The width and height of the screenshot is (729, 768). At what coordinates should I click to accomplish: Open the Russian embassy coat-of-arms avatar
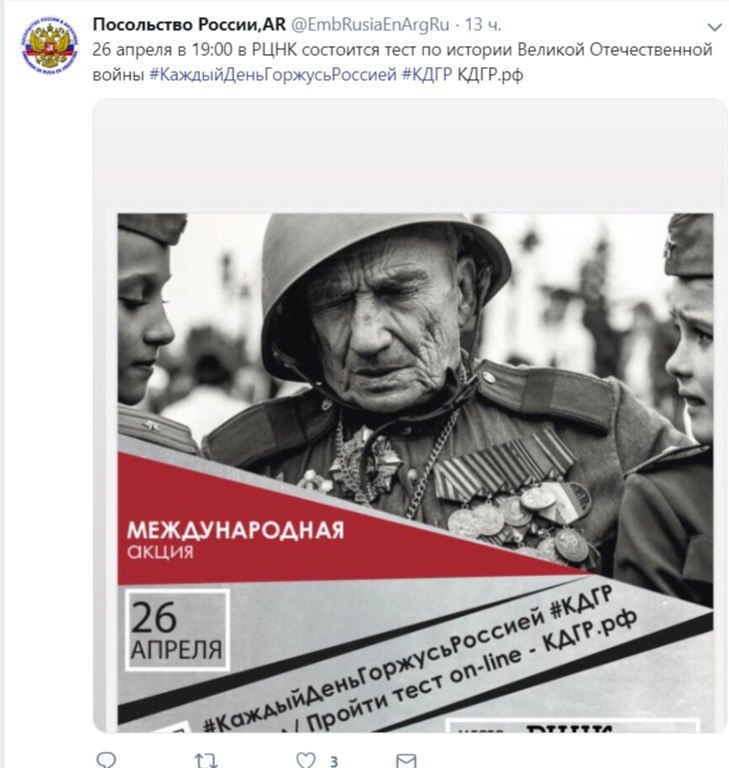click(49, 45)
